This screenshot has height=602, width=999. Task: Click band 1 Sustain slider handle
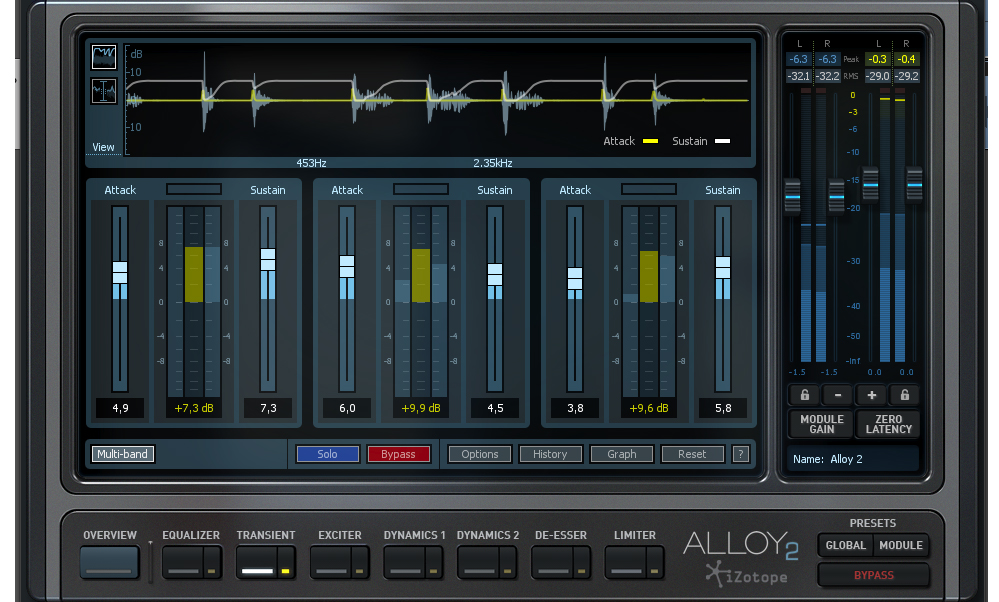(x=268, y=260)
